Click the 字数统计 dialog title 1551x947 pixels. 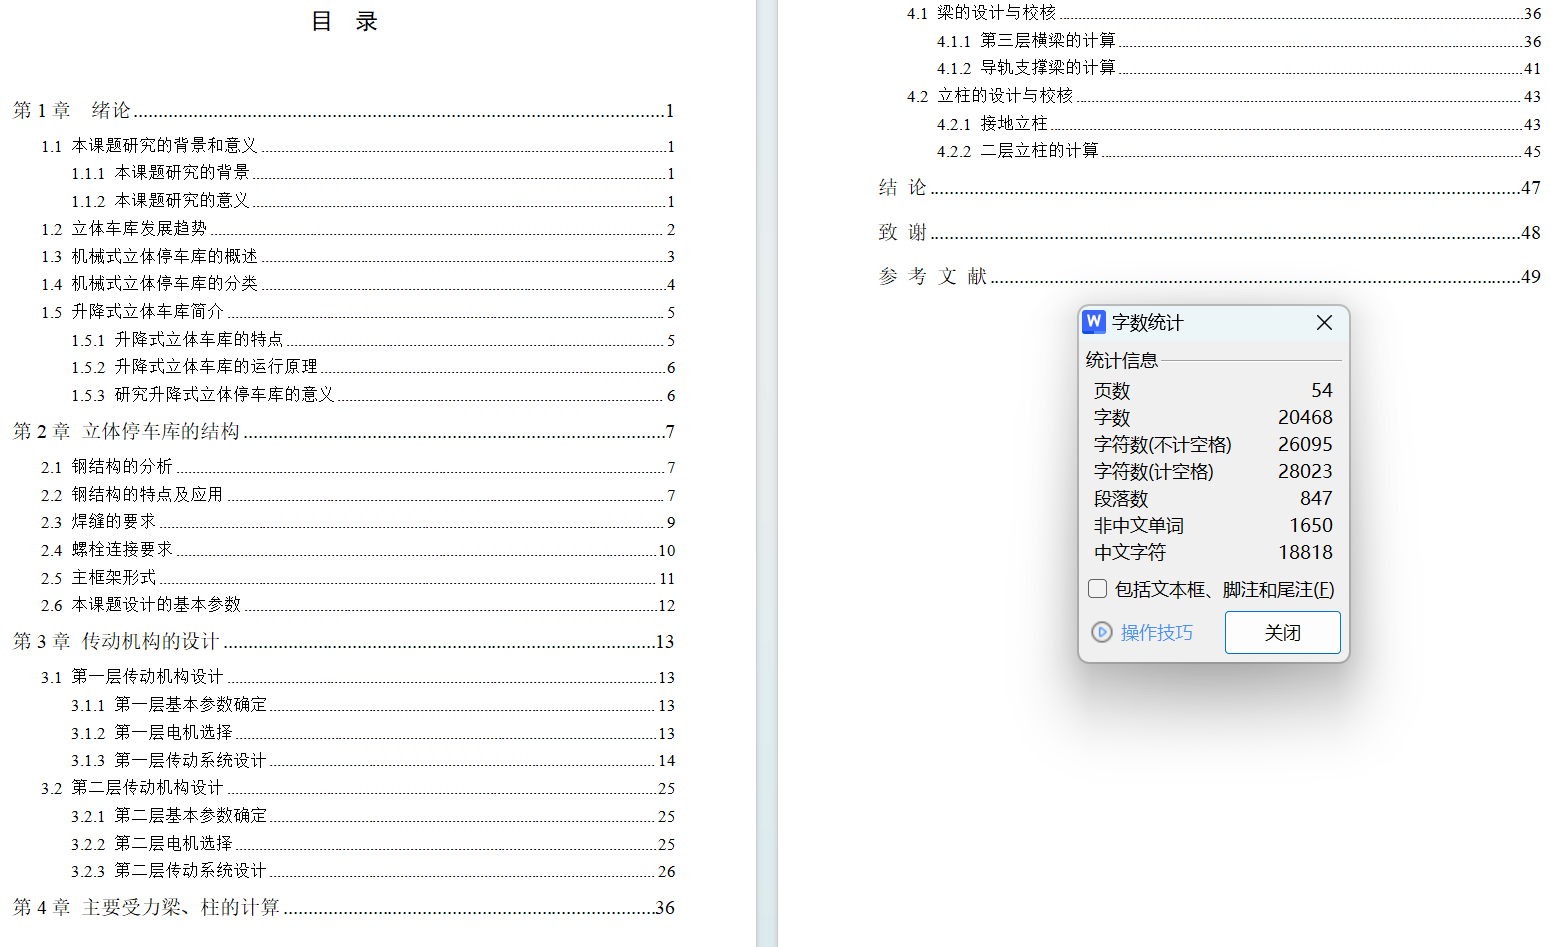pyautogui.click(x=1147, y=322)
